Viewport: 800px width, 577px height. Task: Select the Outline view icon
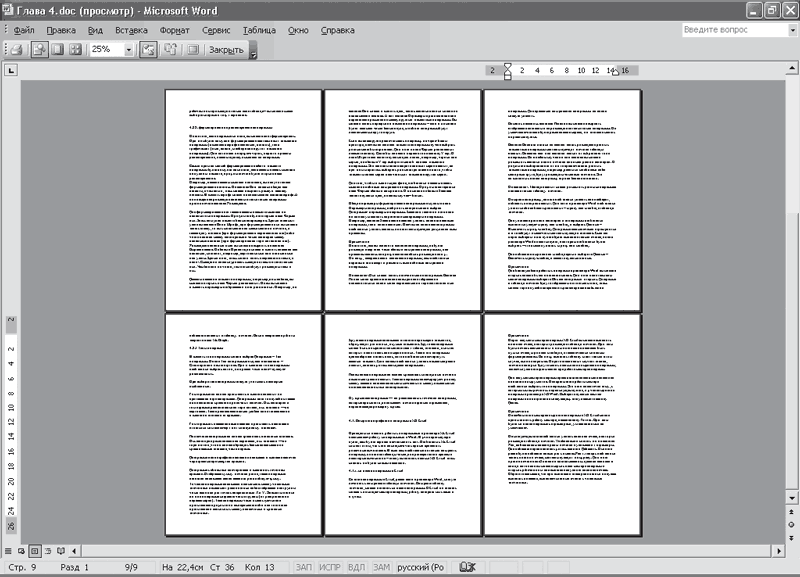tap(47, 551)
